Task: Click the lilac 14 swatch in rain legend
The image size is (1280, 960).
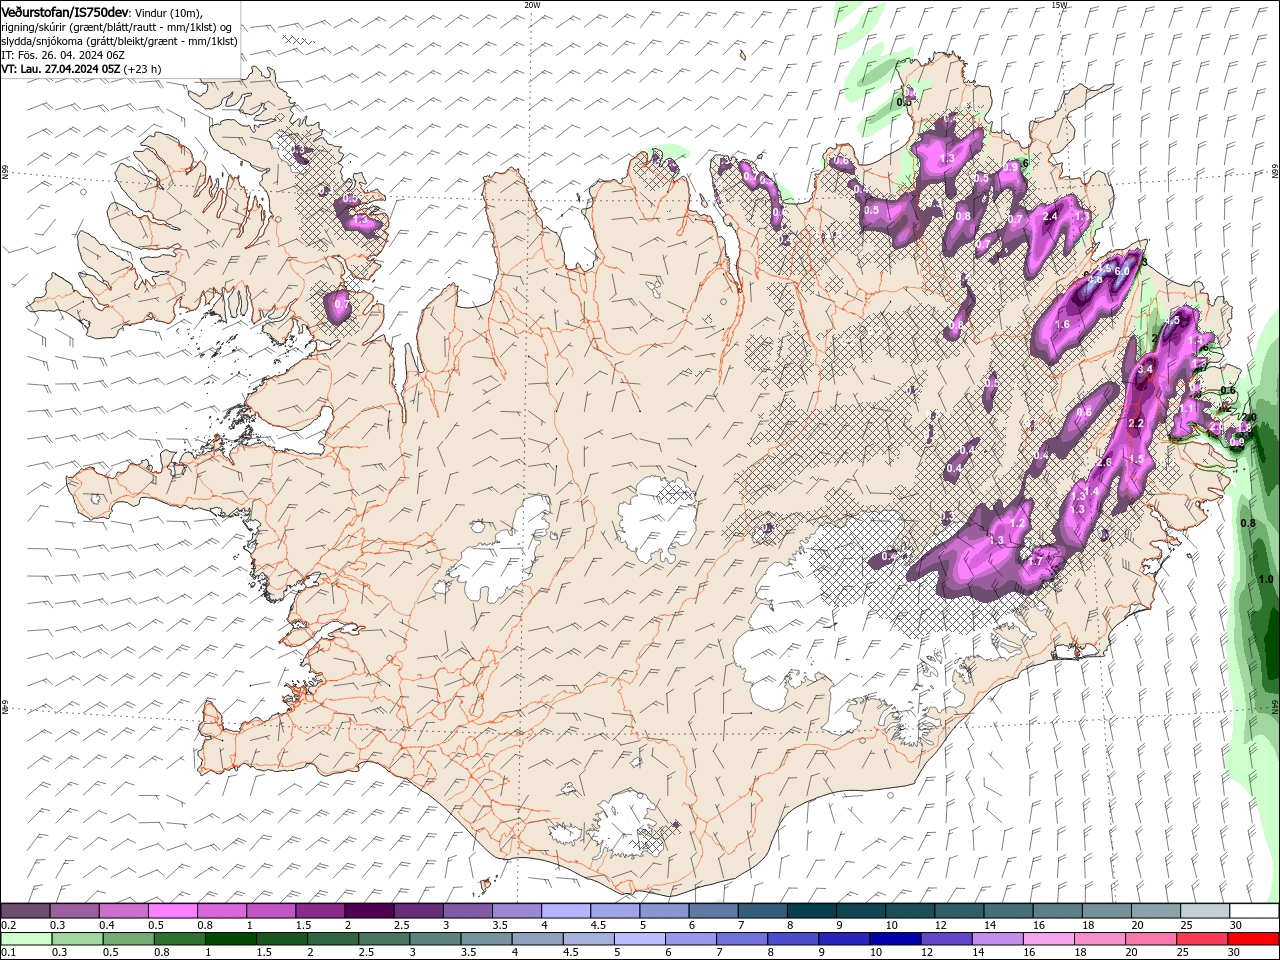Action: [997, 939]
